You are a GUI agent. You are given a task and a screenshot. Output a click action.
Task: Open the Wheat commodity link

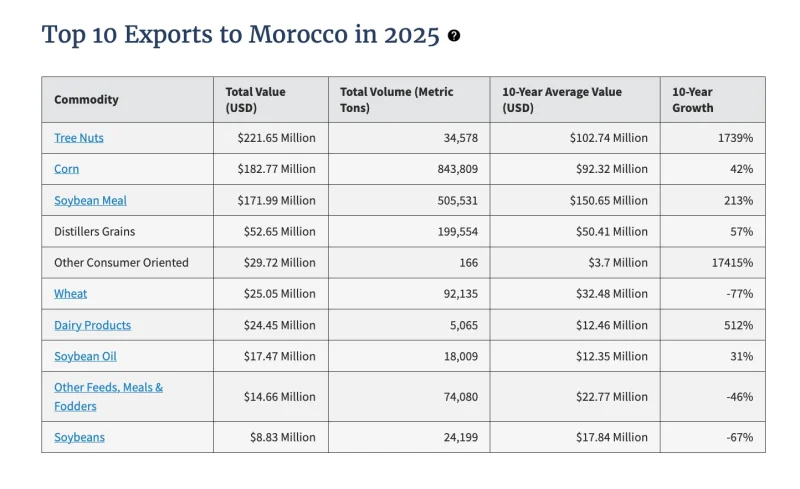(x=70, y=294)
